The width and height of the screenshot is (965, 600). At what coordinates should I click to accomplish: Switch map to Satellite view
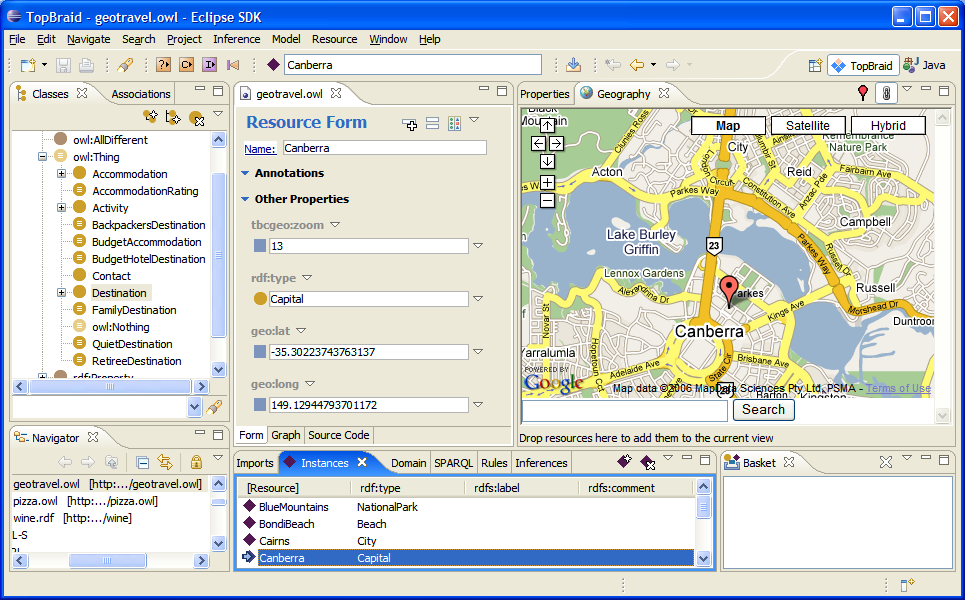[x=807, y=125]
